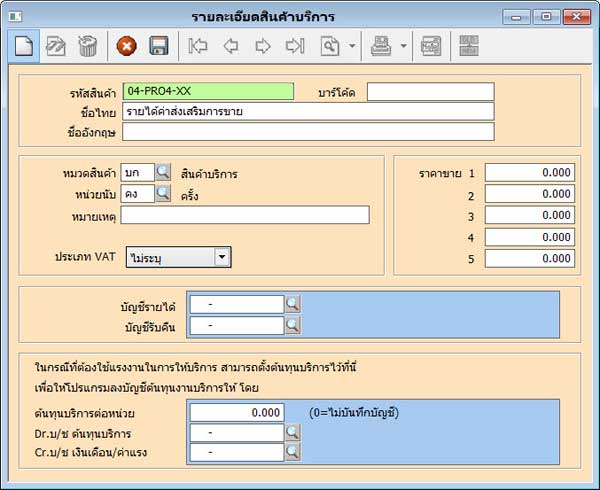This screenshot has width=600, height=490.
Task: Click the (0=ไม่บันทึกบัญชี) note text
Action: pyautogui.click(x=354, y=413)
